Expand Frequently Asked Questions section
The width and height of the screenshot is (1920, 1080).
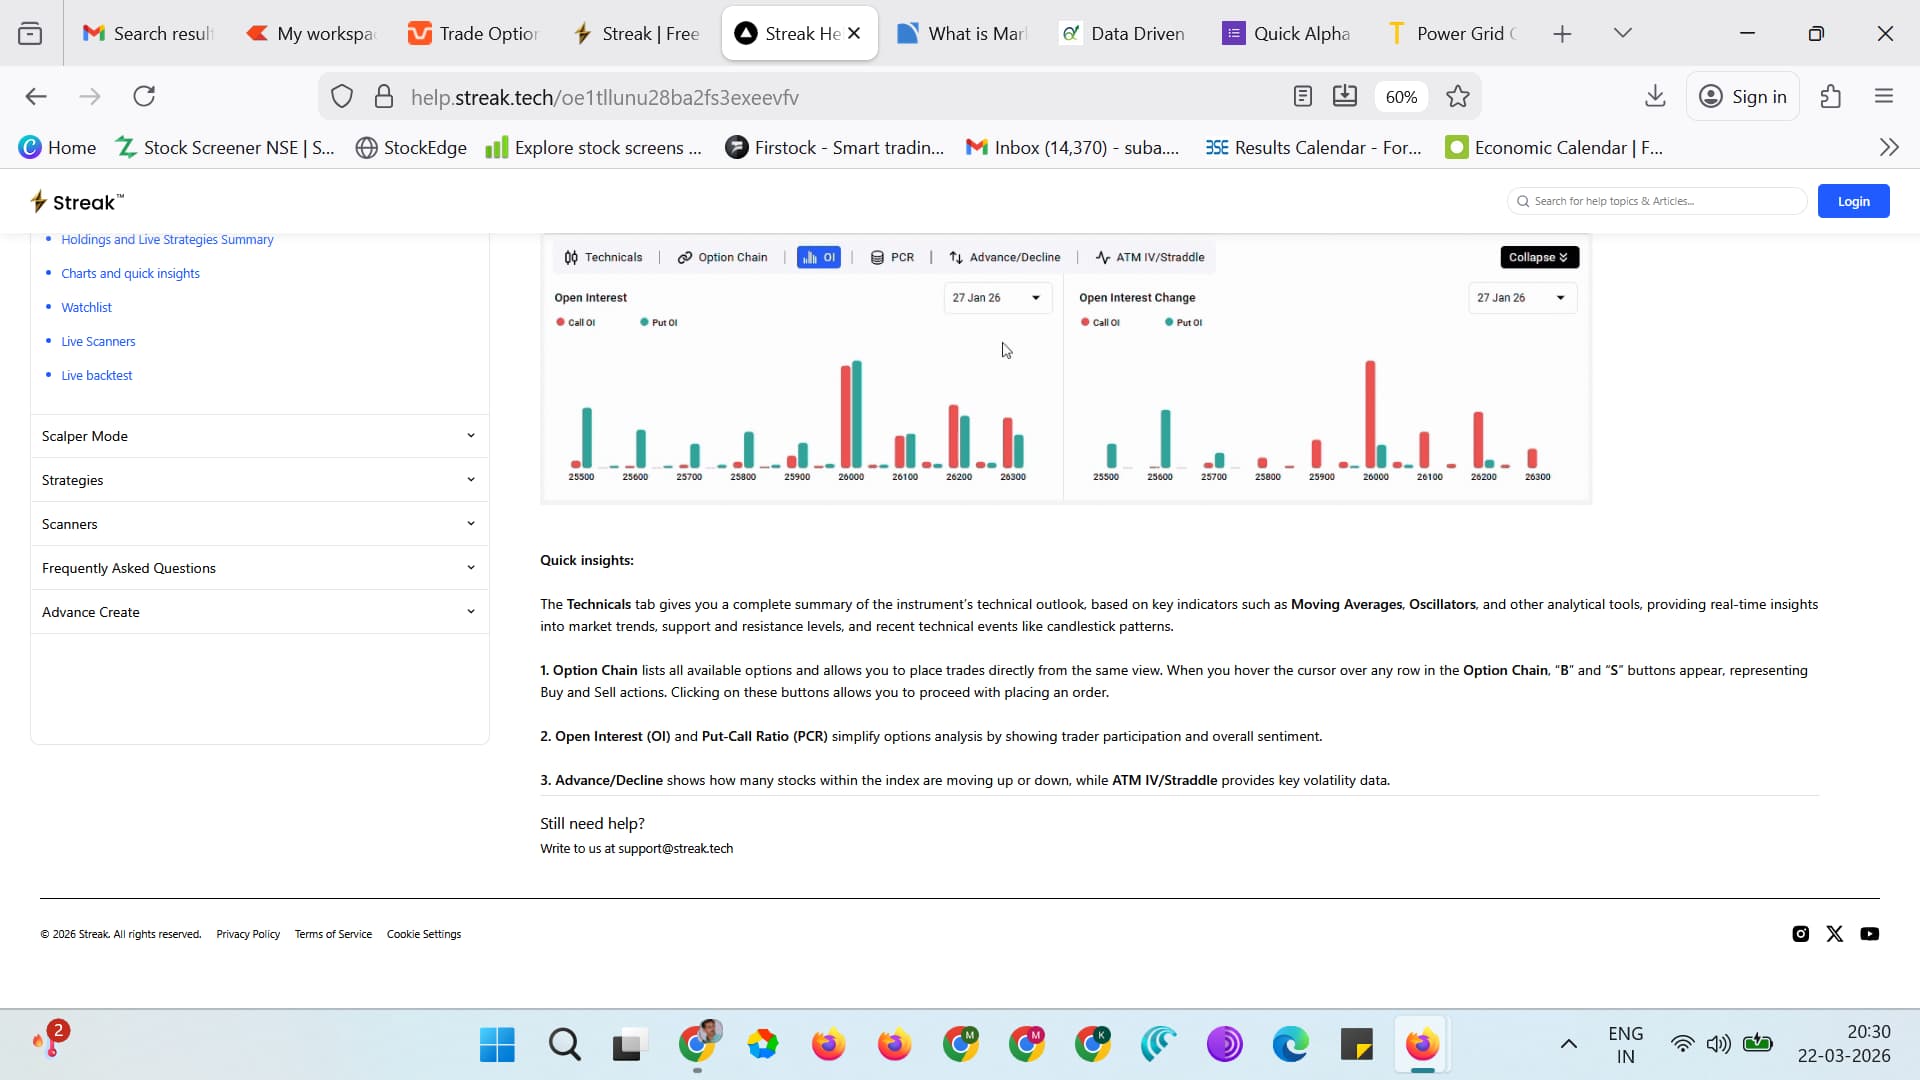tap(259, 568)
